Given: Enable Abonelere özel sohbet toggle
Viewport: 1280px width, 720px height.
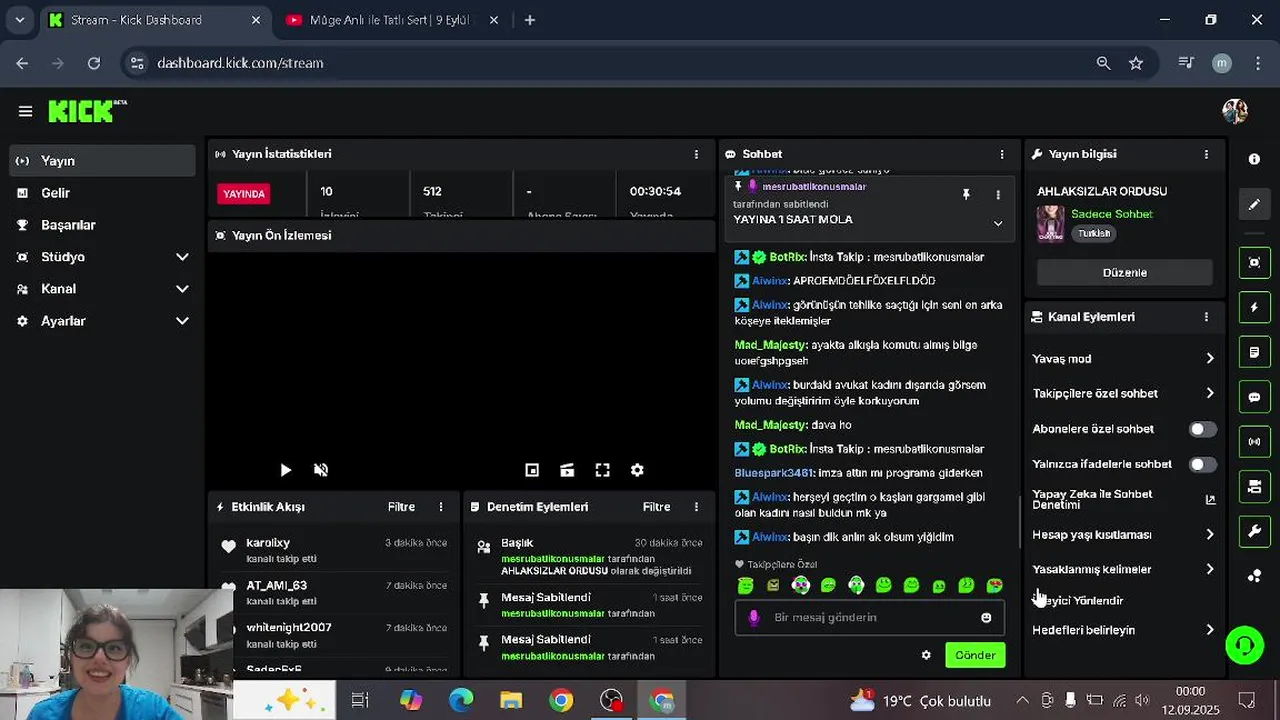Looking at the screenshot, I should click(x=1202, y=429).
